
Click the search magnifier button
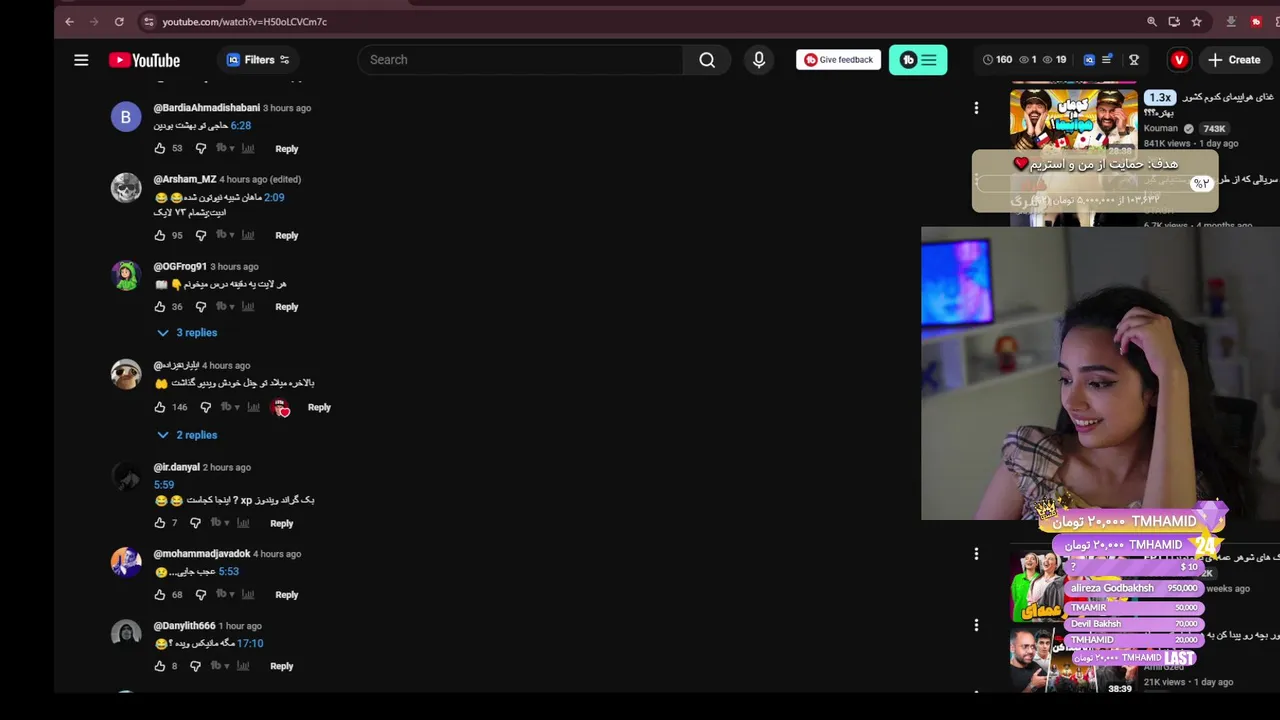707,60
